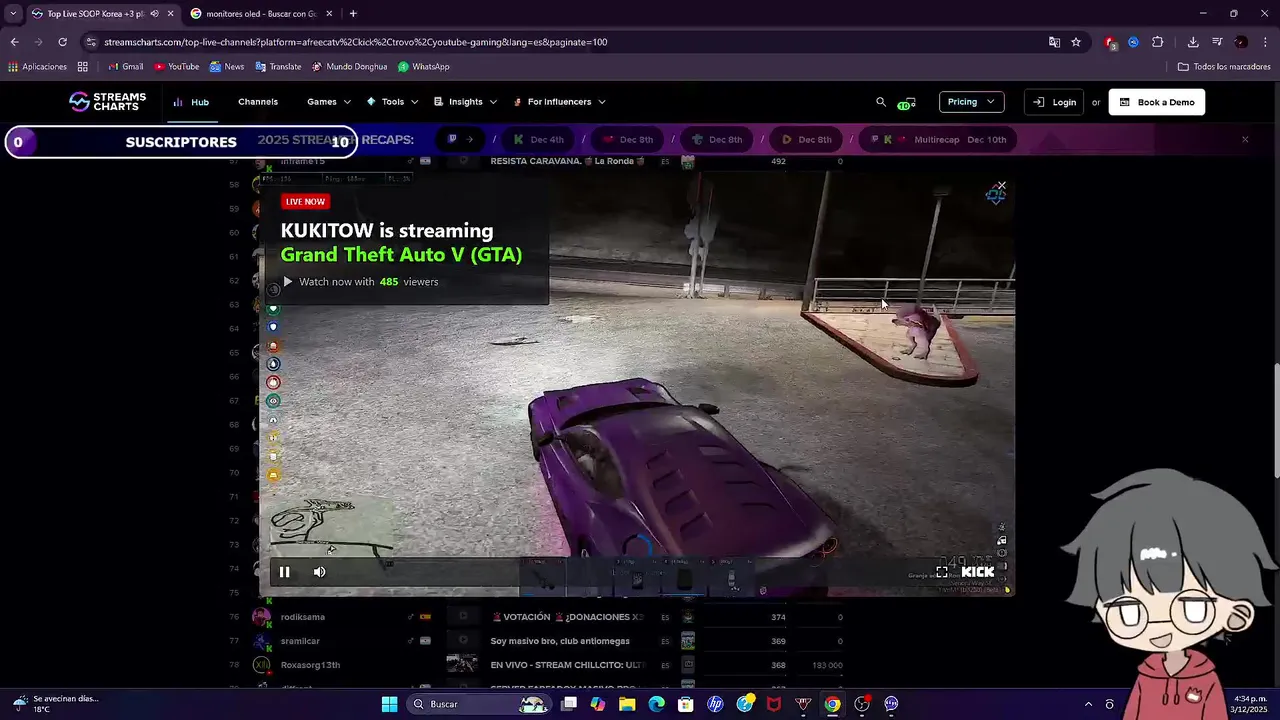Open the Roxasorg13th stream thumbnail
This screenshot has height=720, width=1280.
[462, 664]
